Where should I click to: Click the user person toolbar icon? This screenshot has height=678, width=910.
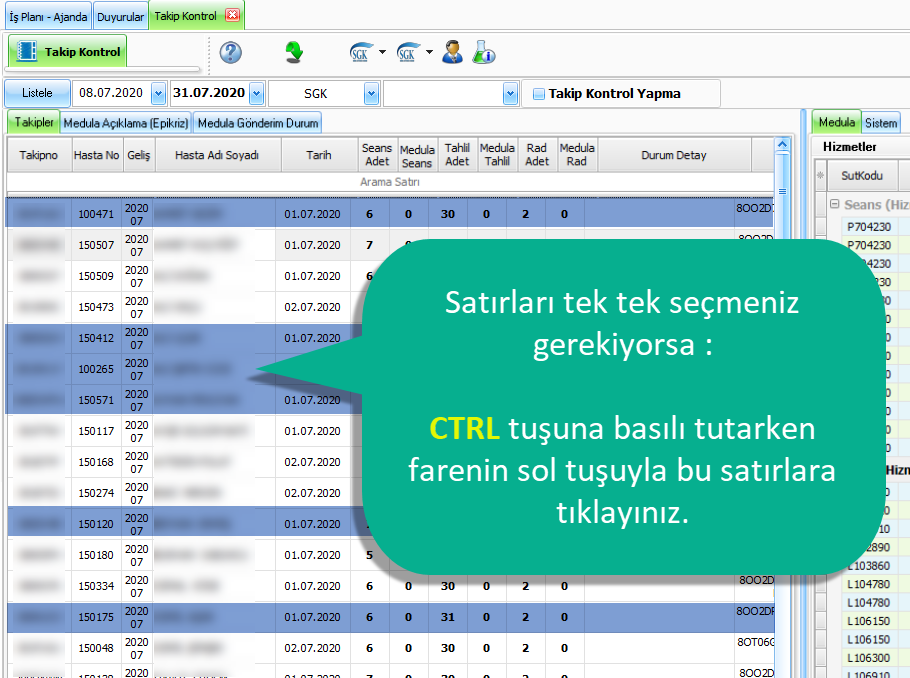(x=452, y=52)
